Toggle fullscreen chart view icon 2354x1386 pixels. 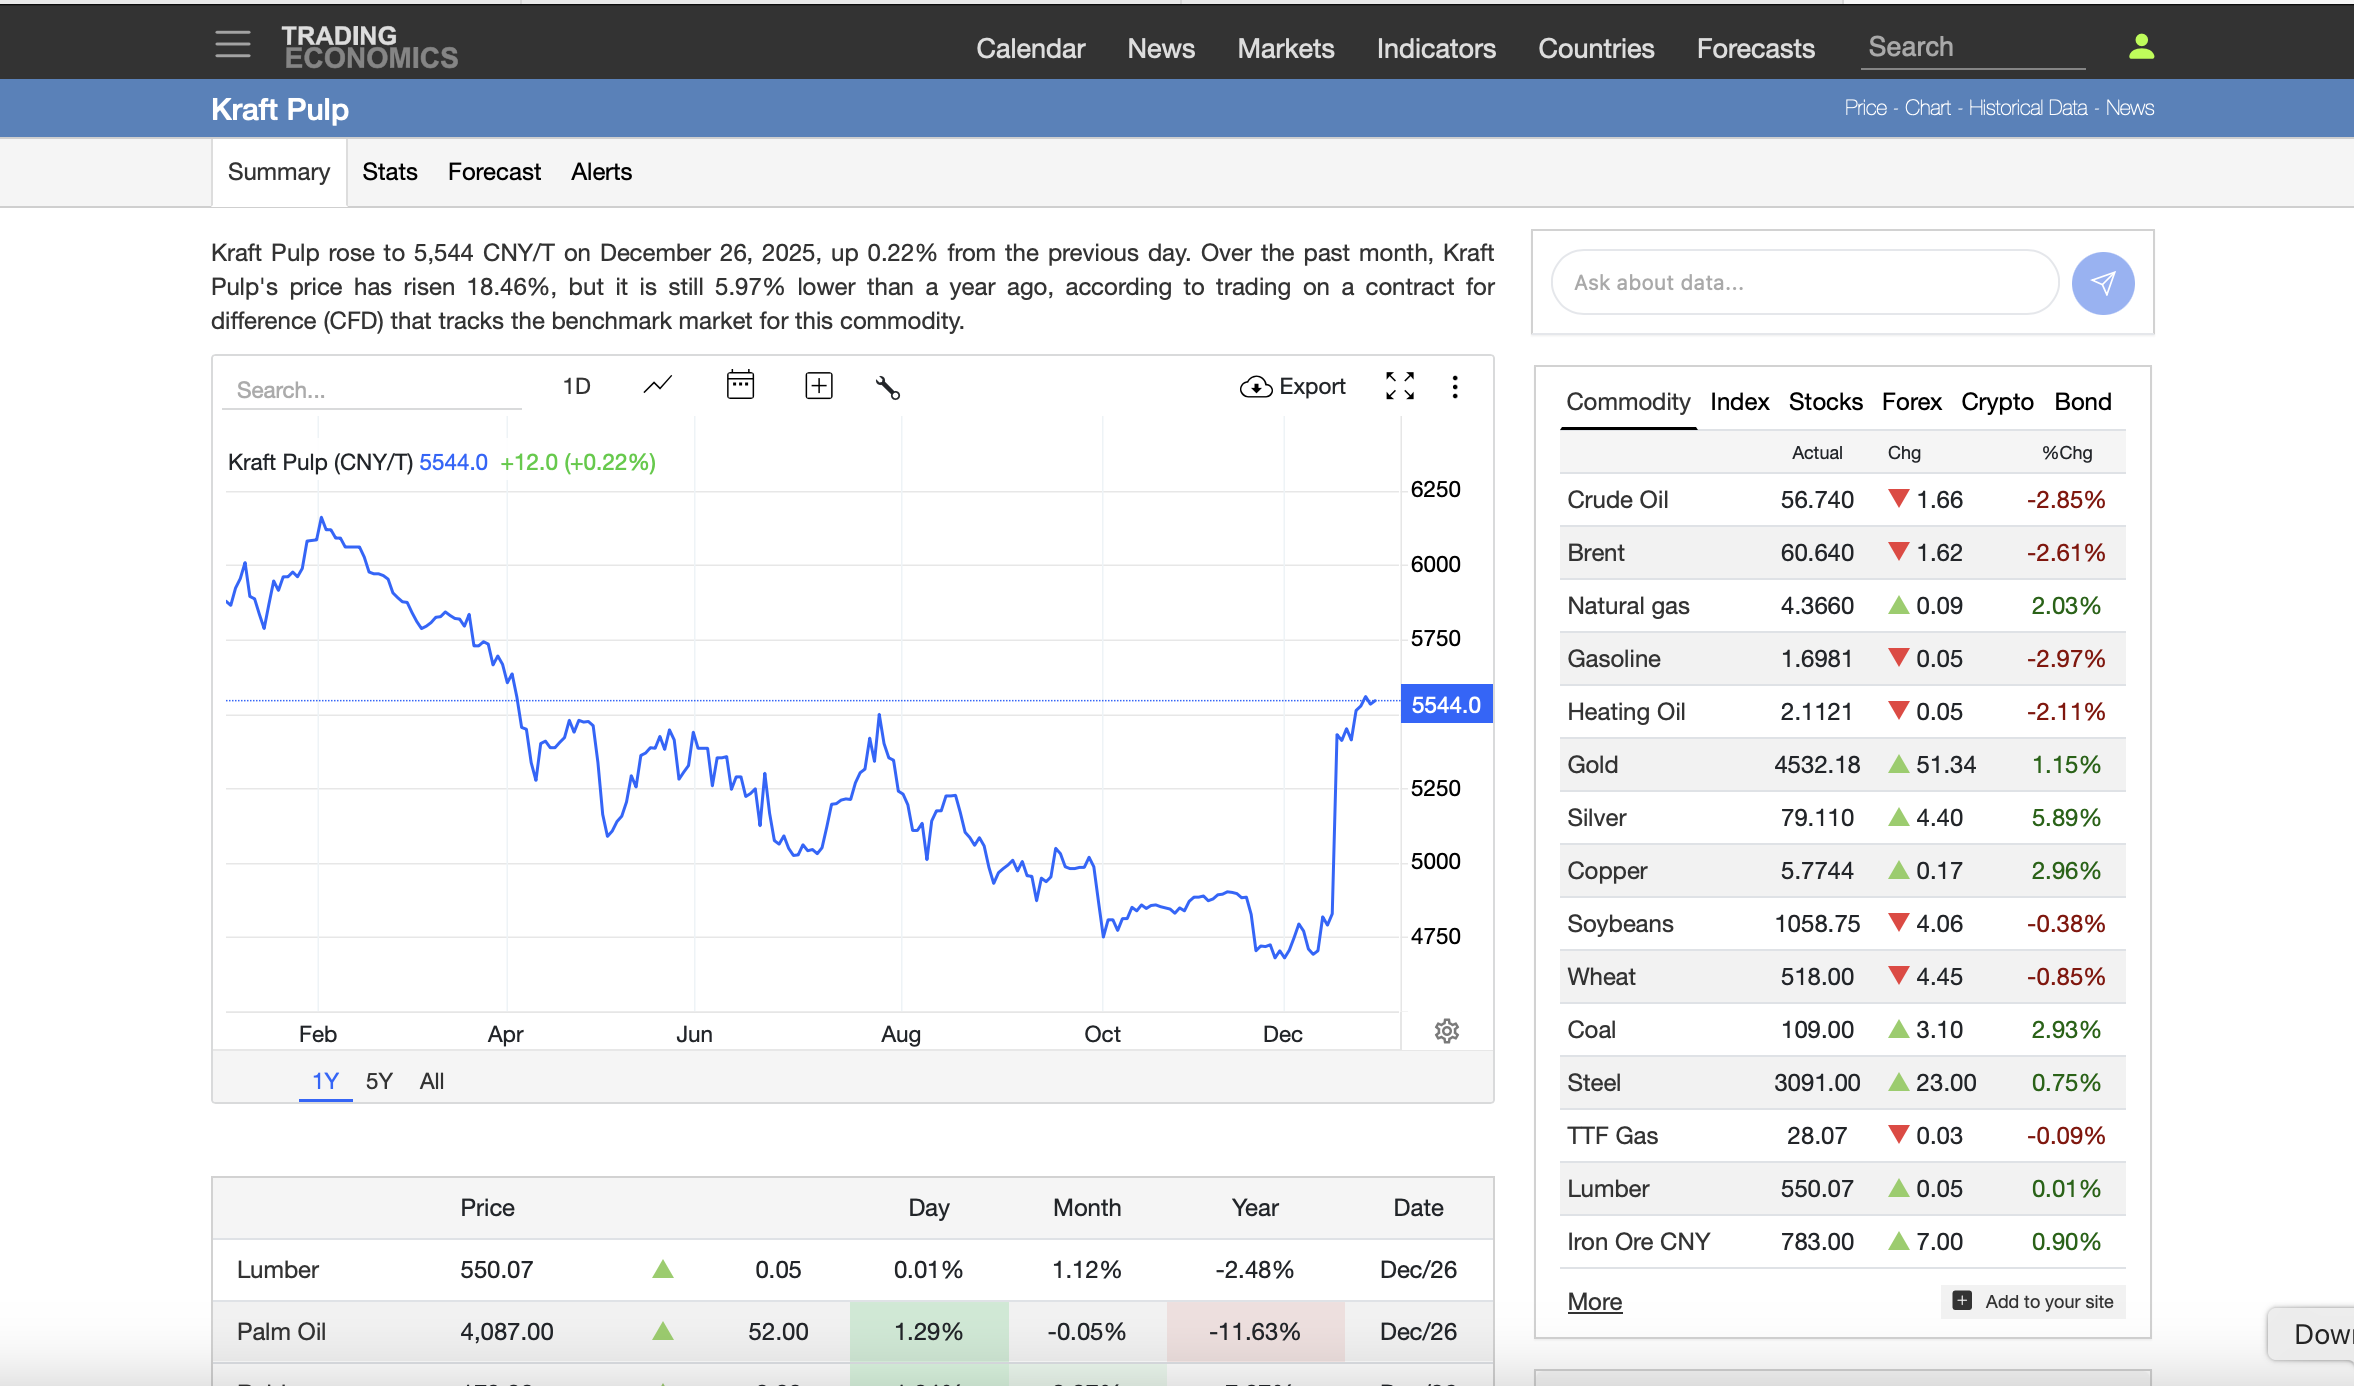pyautogui.click(x=1400, y=386)
